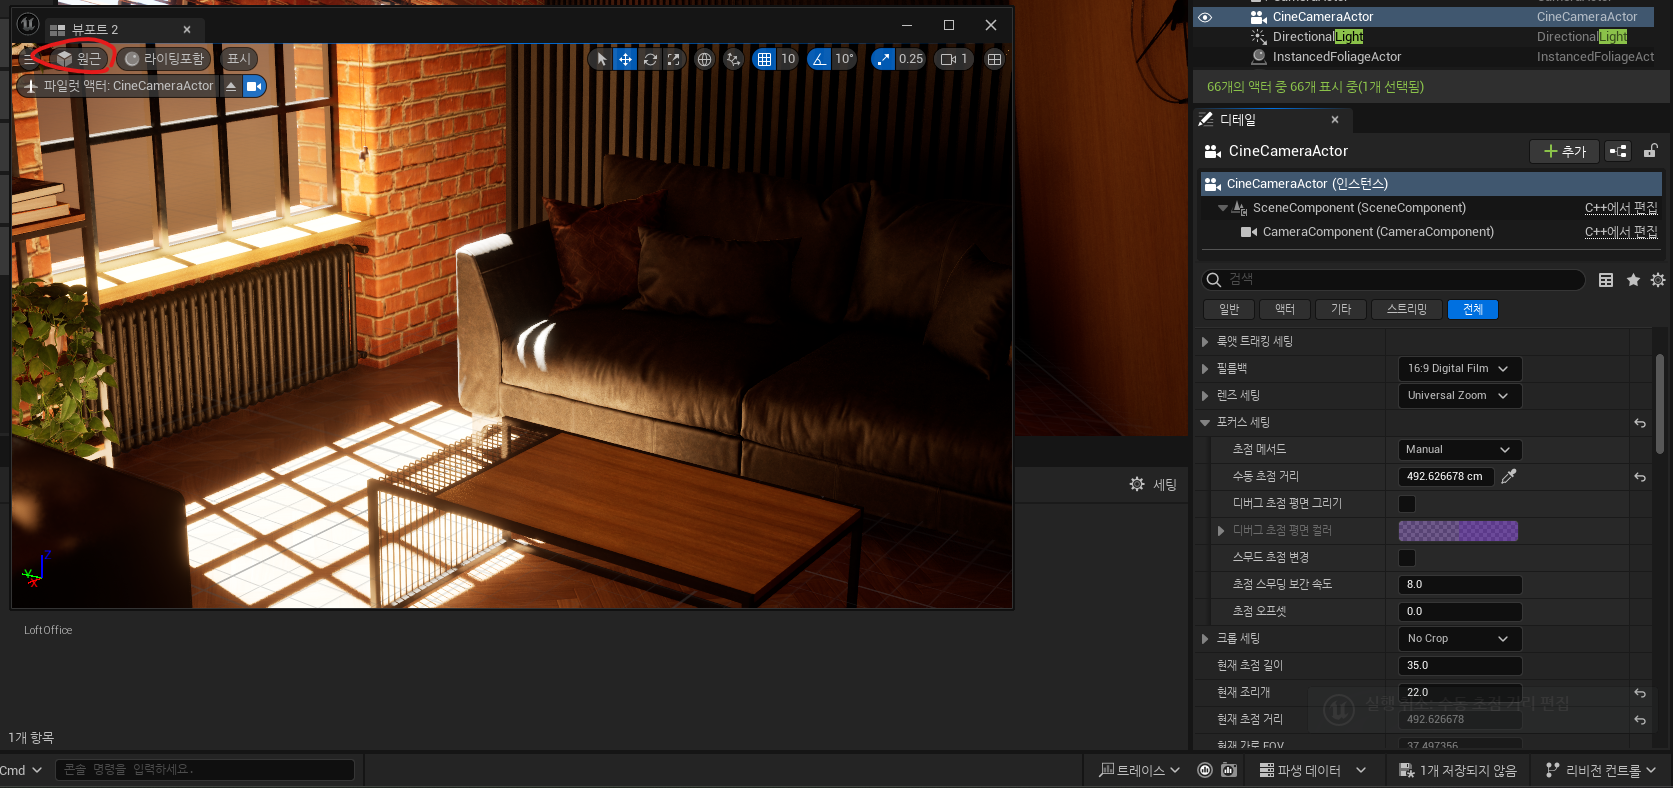Click C++에서 편집 link for CameraComponent

1621,232
